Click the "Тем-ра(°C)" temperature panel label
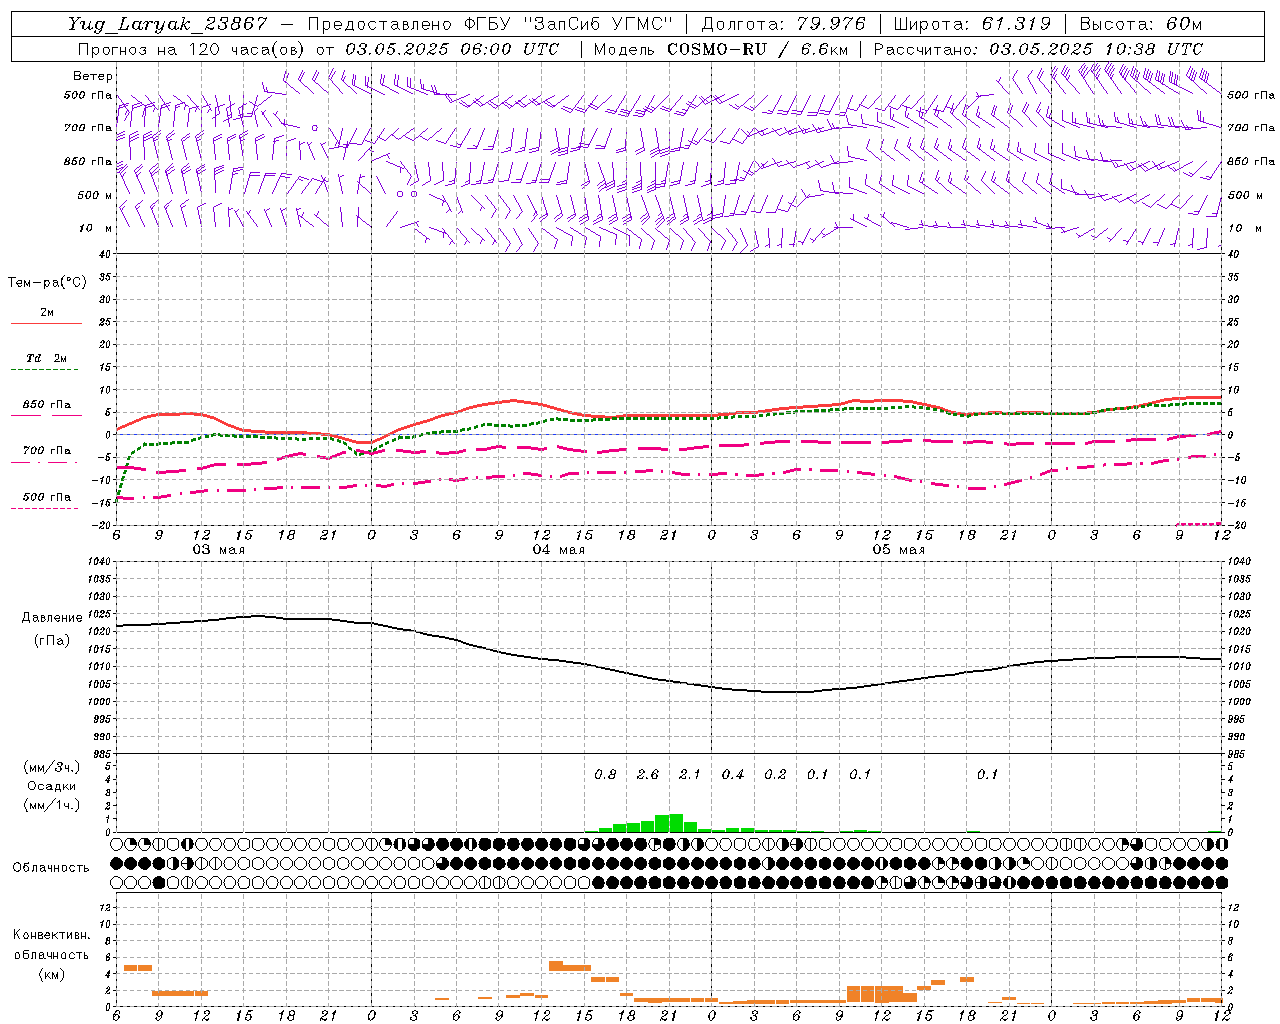1280x1024 pixels. coord(47,283)
